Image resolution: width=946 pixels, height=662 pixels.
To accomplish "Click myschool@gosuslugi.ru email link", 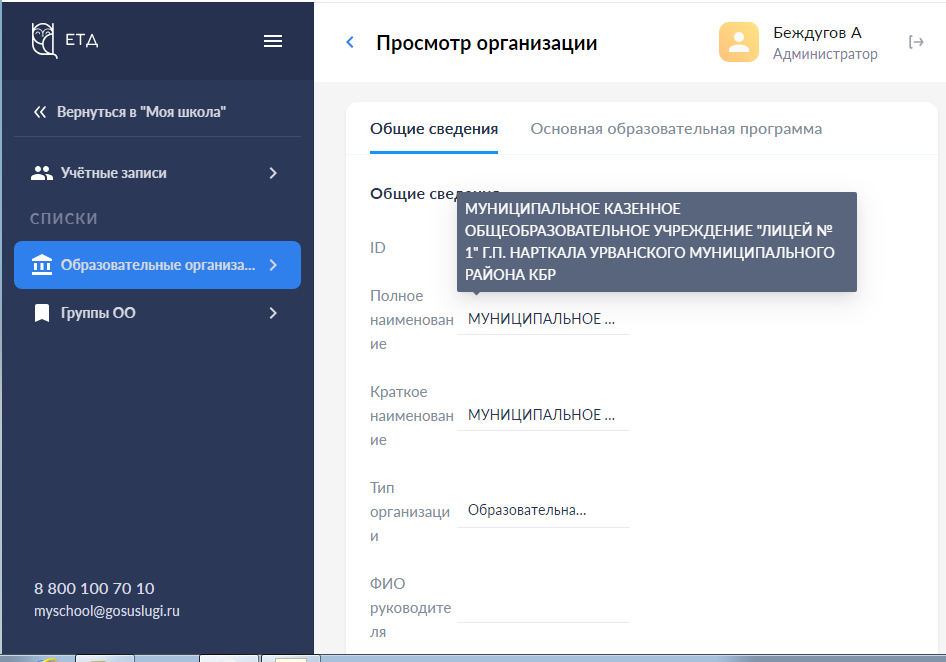I will tap(107, 611).
